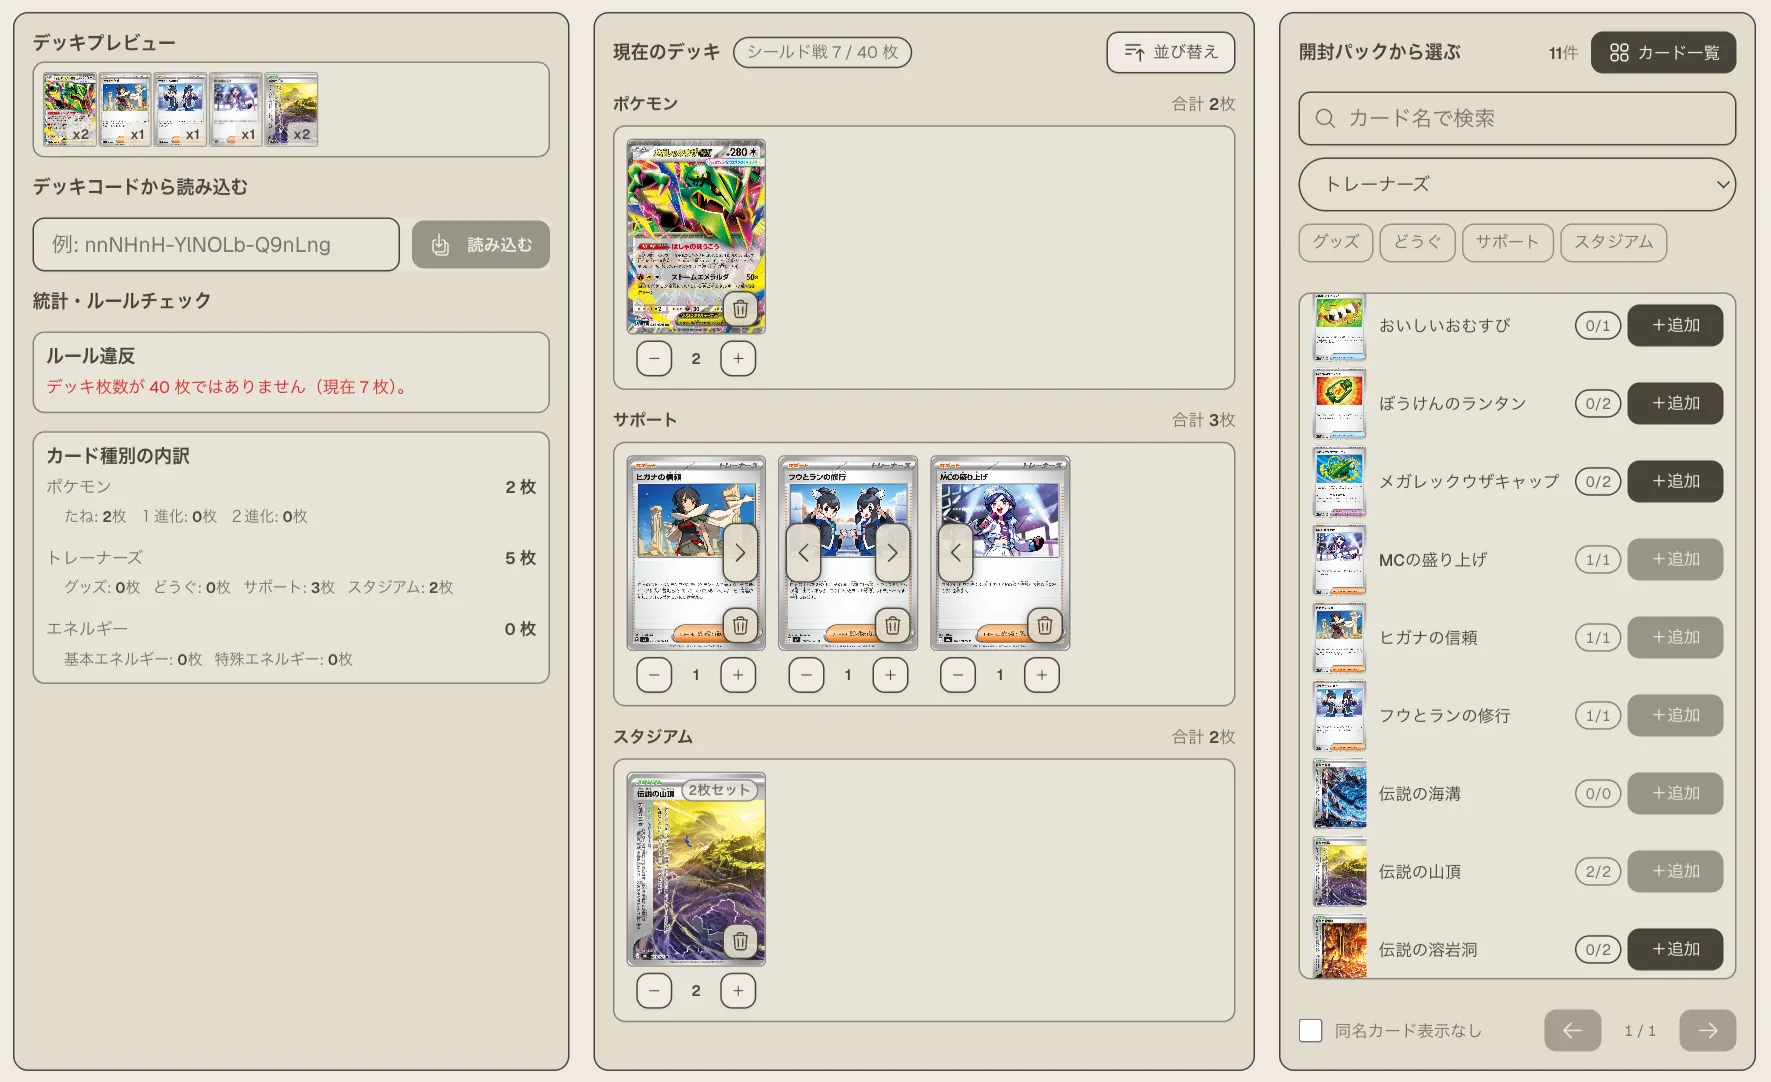The width and height of the screenshot is (1771, 1082).
Task: Filter by スタジアム tab
Action: point(1613,242)
